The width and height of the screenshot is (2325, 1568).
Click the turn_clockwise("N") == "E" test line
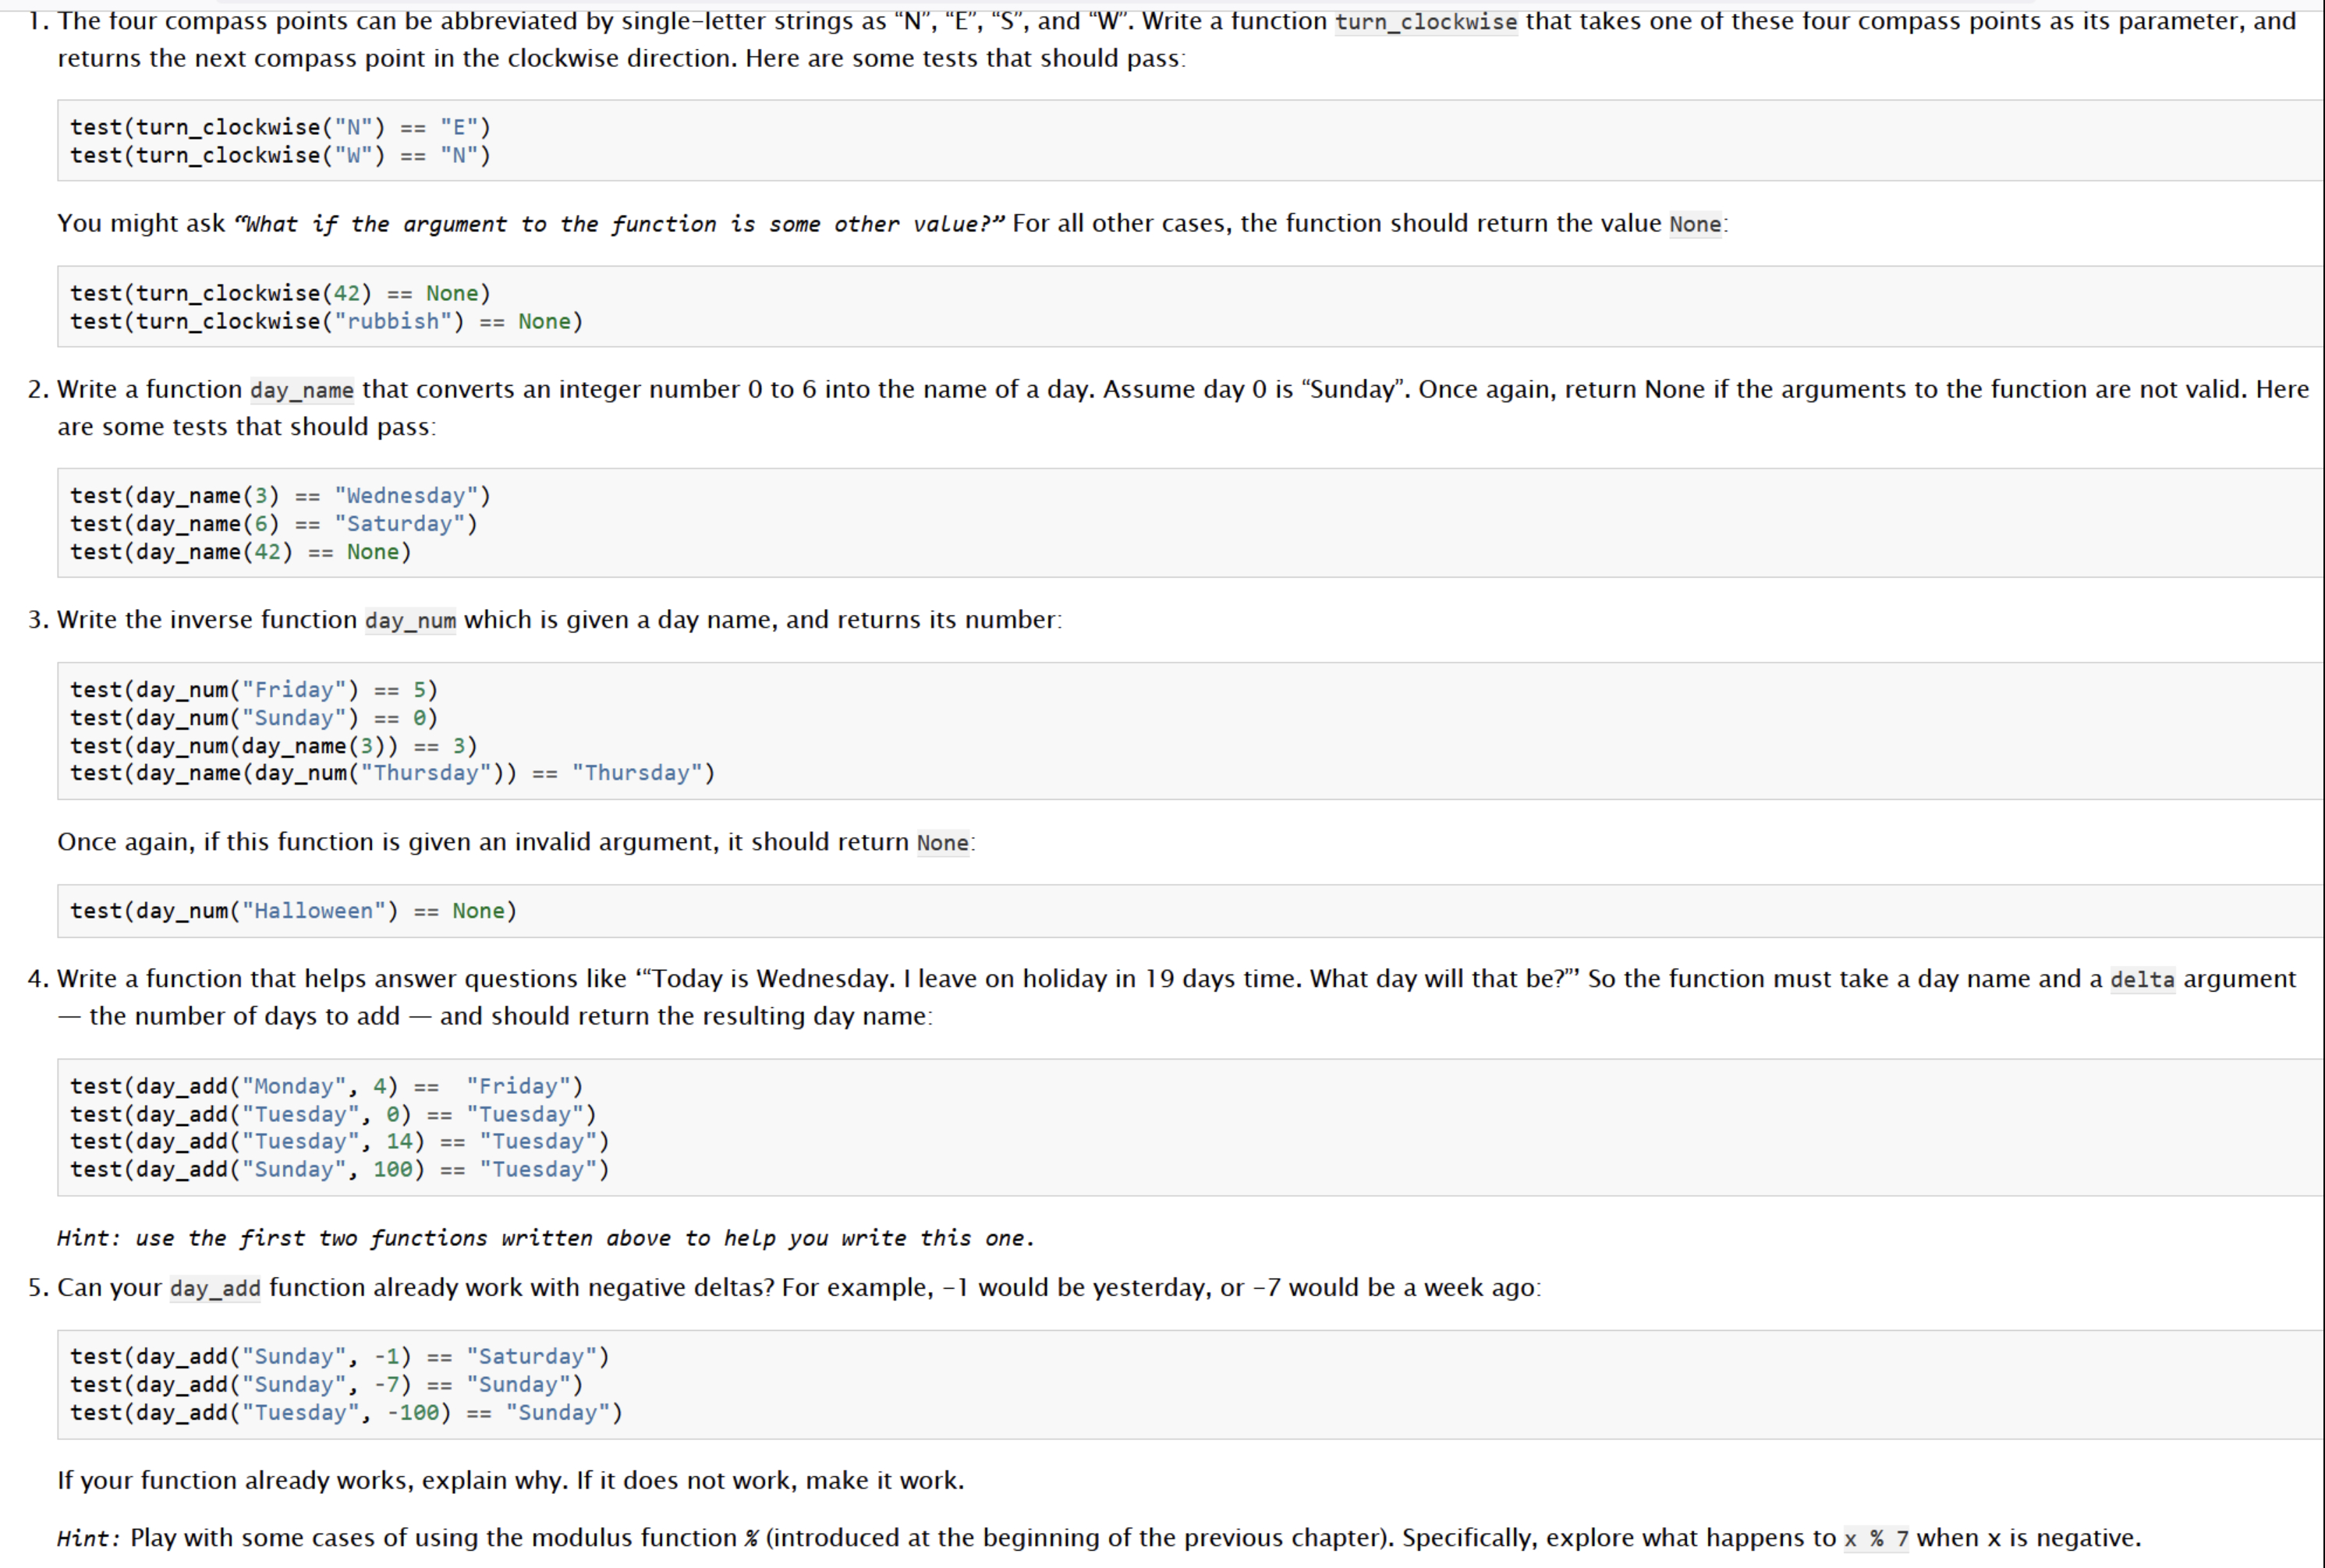[280, 127]
